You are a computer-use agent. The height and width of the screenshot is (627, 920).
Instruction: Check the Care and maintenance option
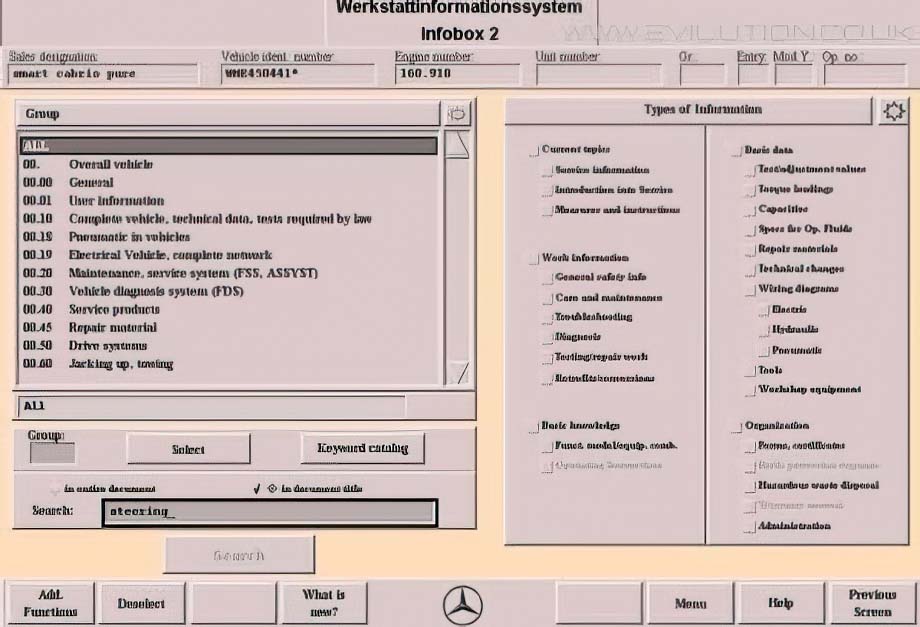pyautogui.click(x=548, y=299)
